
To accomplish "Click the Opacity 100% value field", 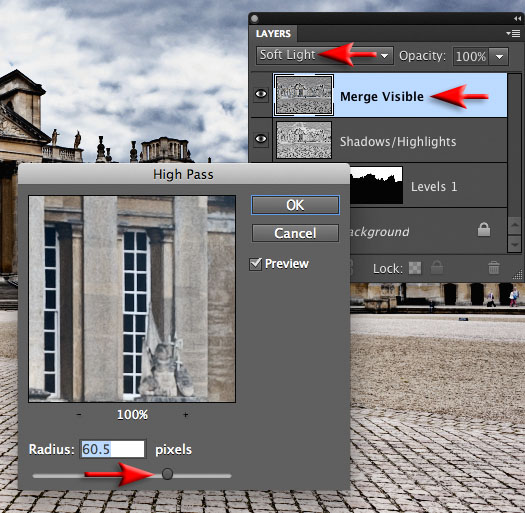I will click(471, 56).
